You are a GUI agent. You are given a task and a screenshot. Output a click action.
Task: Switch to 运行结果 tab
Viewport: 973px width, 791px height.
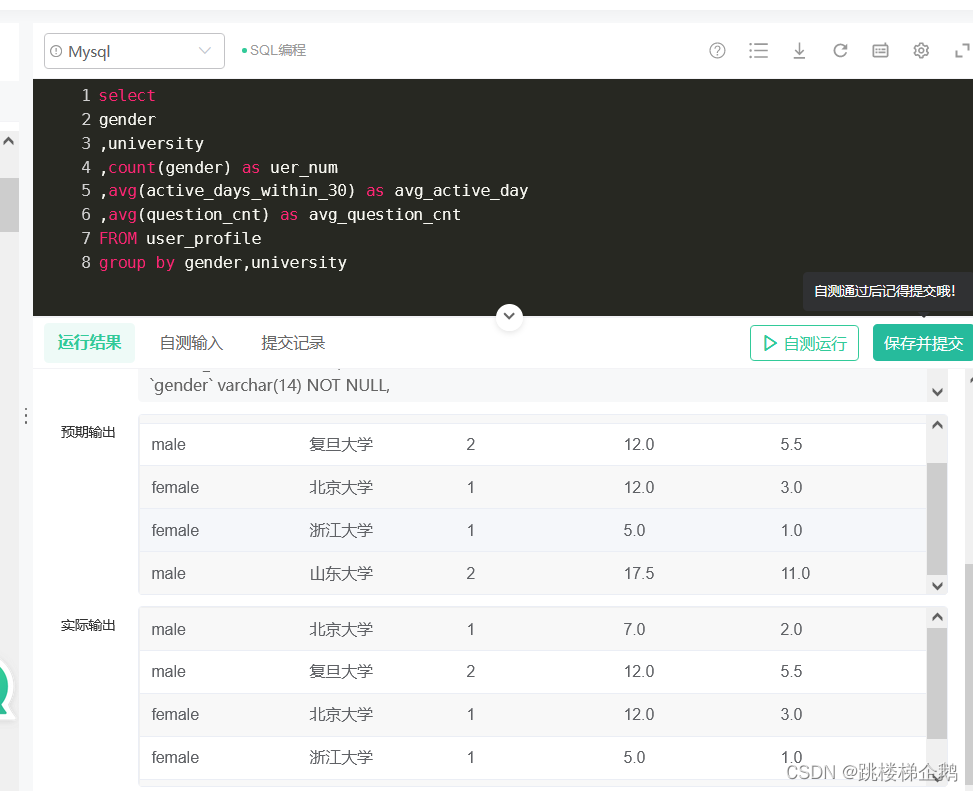click(x=89, y=342)
